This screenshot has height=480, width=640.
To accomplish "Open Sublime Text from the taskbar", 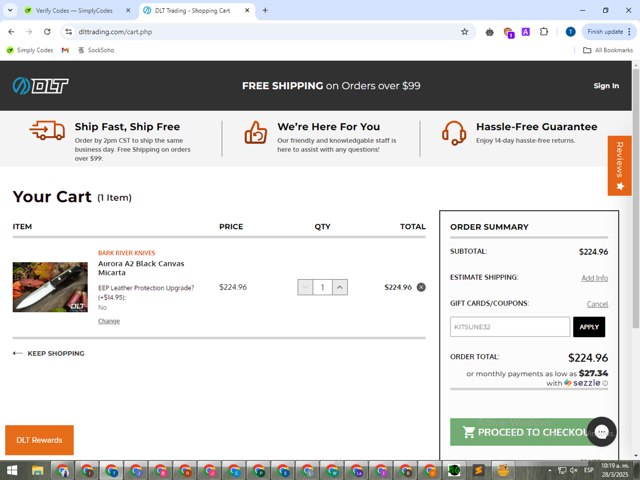I will pyautogui.click(x=478, y=471).
